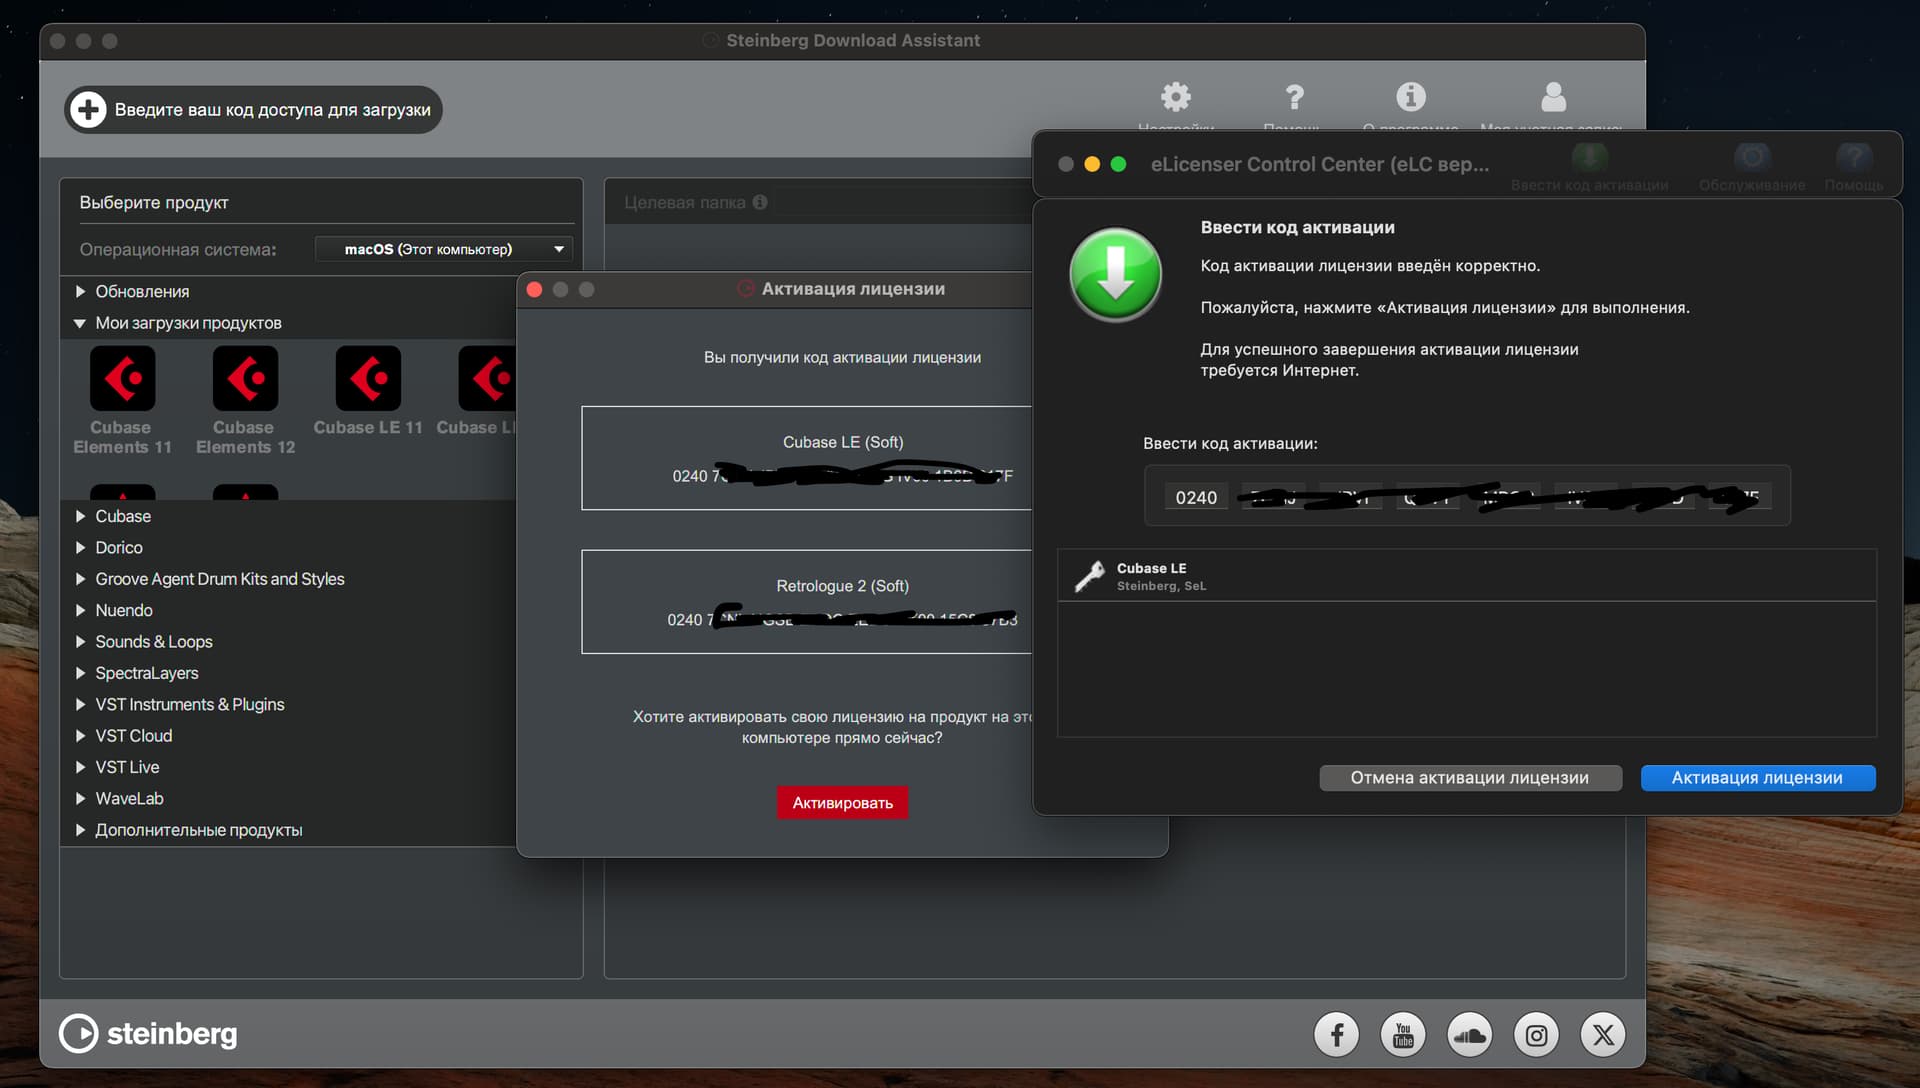This screenshot has height=1088, width=1920.
Task: Select Cubase LE 11 product icon
Action: pyautogui.click(x=368, y=379)
